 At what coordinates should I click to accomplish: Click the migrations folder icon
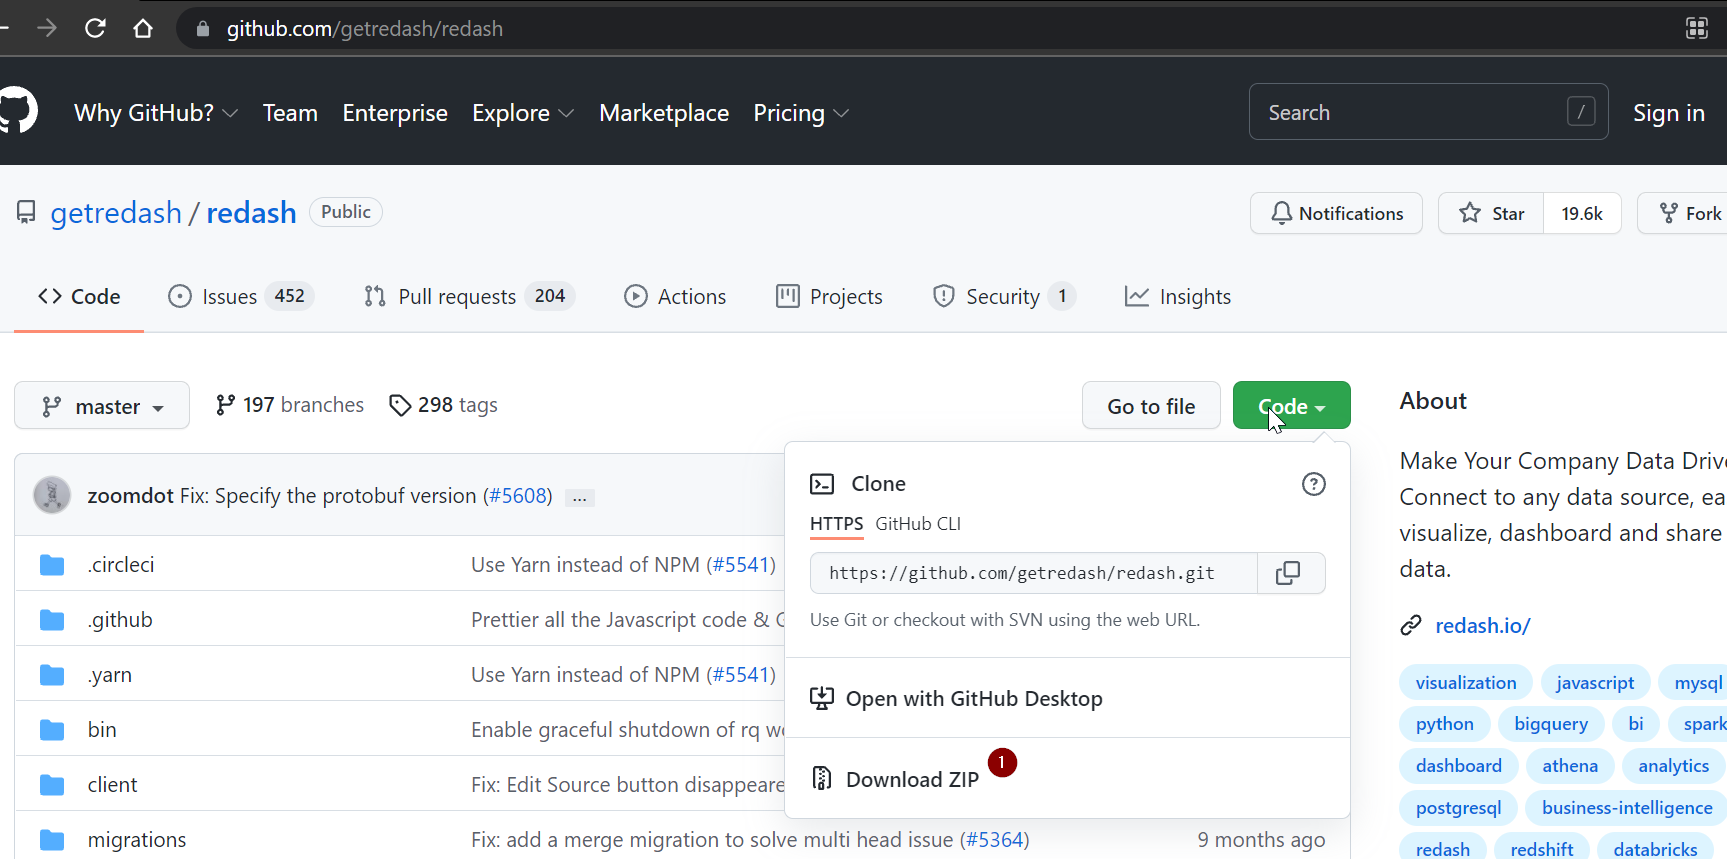[x=52, y=840]
